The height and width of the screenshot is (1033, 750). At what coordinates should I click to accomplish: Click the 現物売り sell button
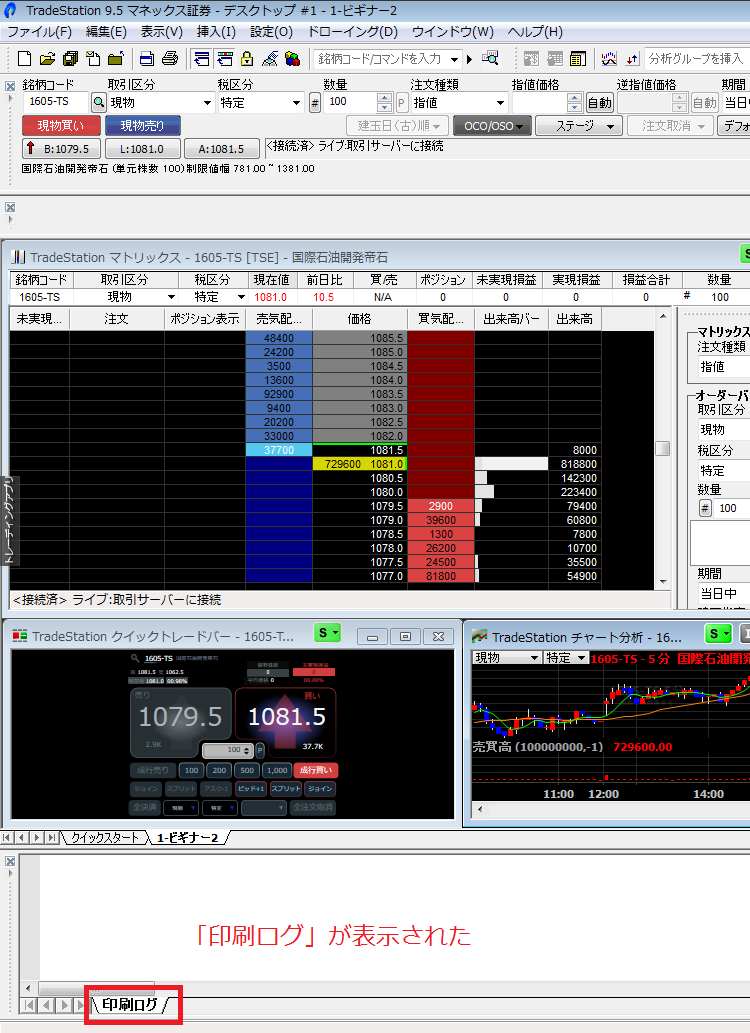[x=142, y=125]
